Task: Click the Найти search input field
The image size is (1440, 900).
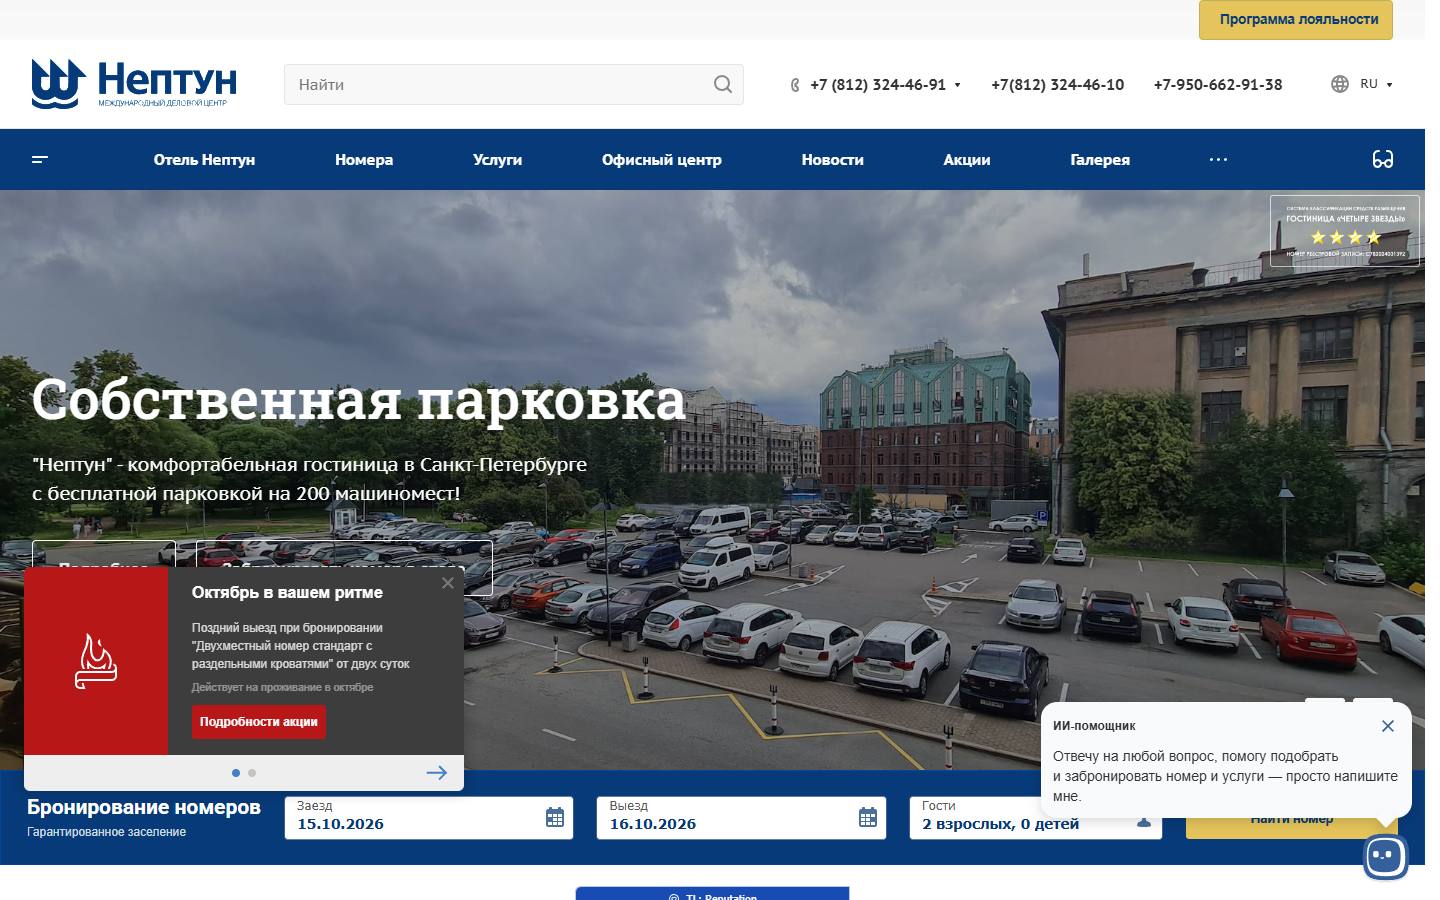Action: 513,85
